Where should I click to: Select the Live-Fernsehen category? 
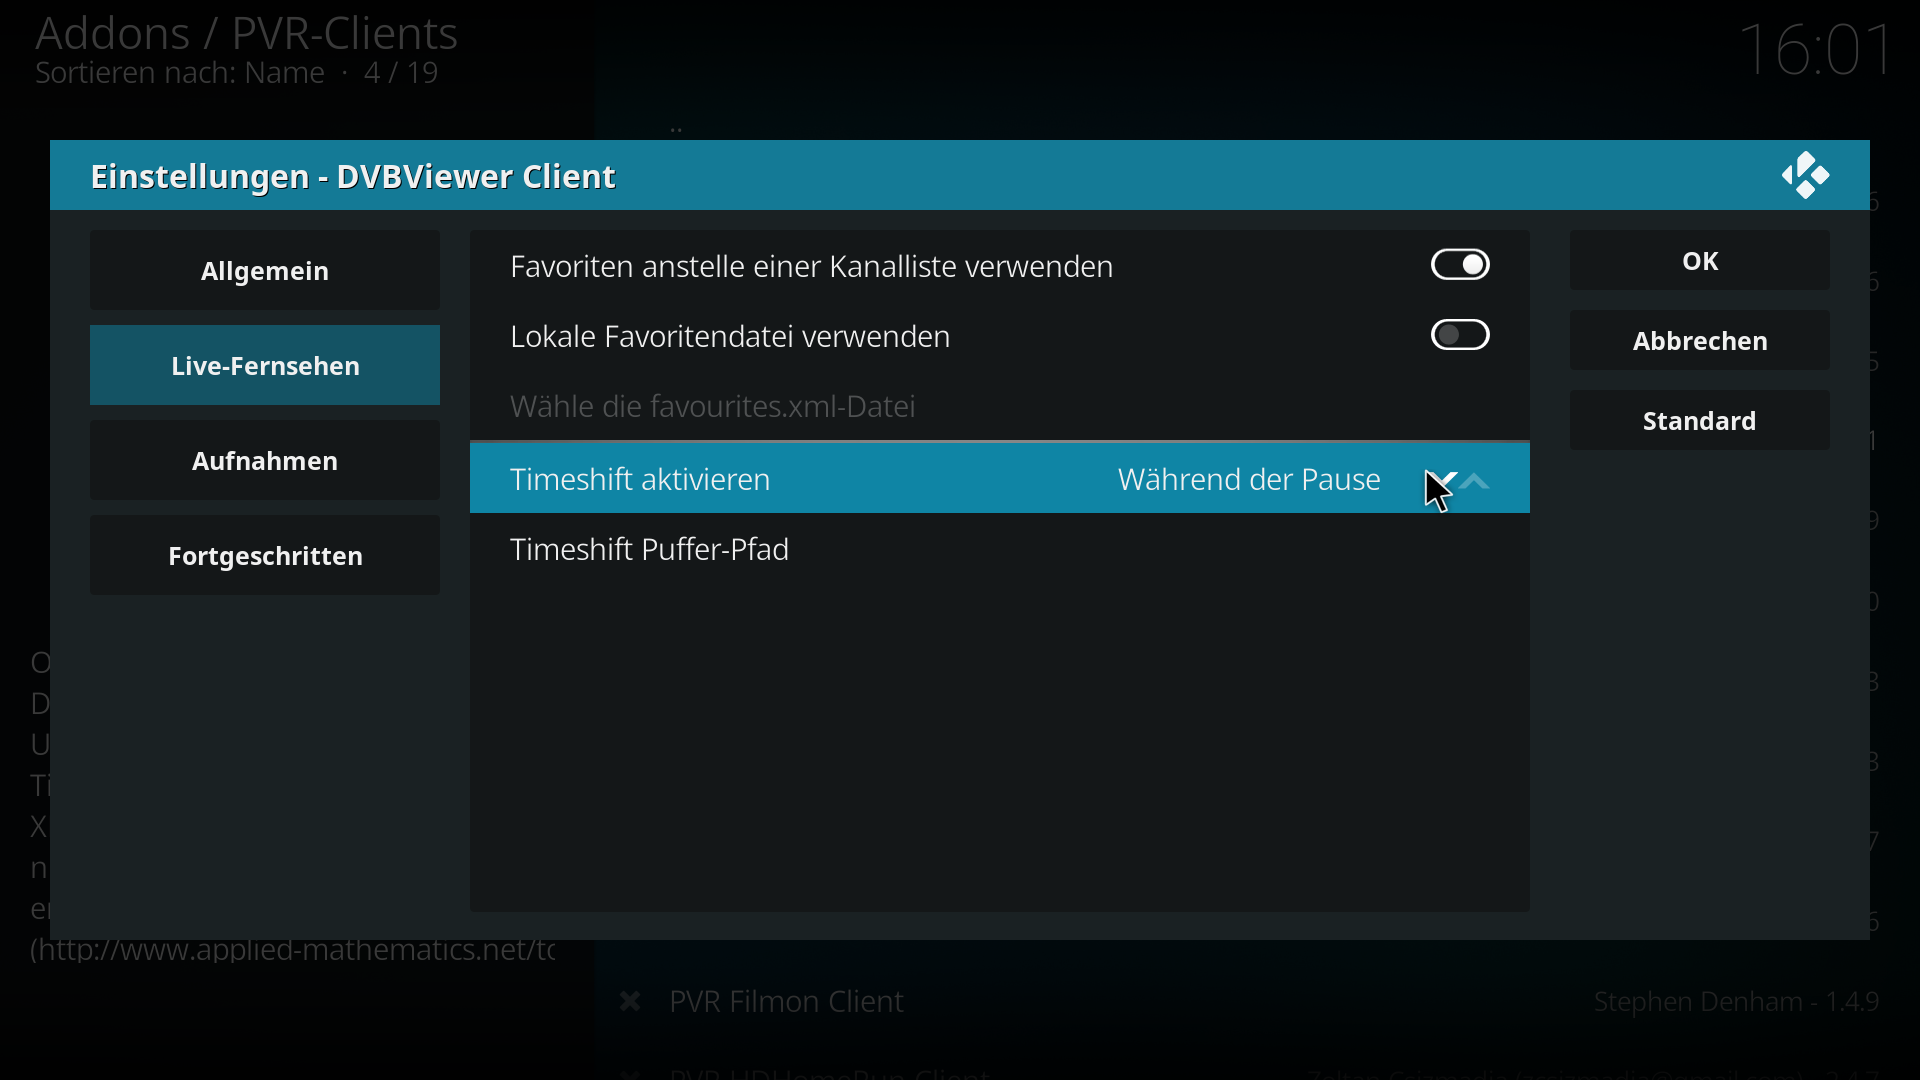265,365
